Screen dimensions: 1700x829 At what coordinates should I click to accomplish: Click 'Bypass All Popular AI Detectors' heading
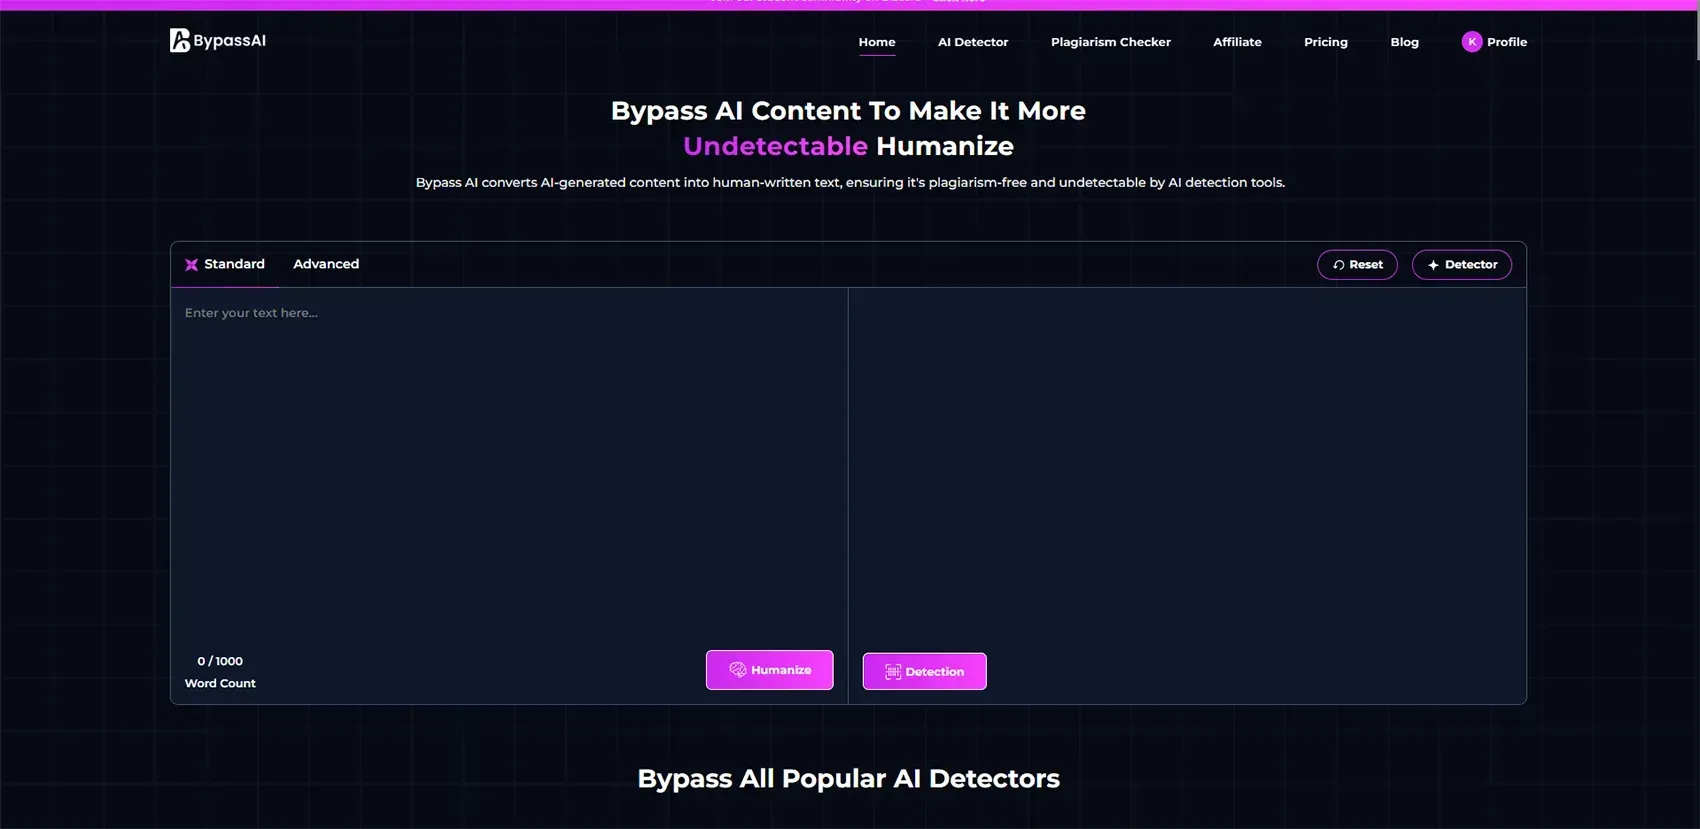pyautogui.click(x=848, y=778)
